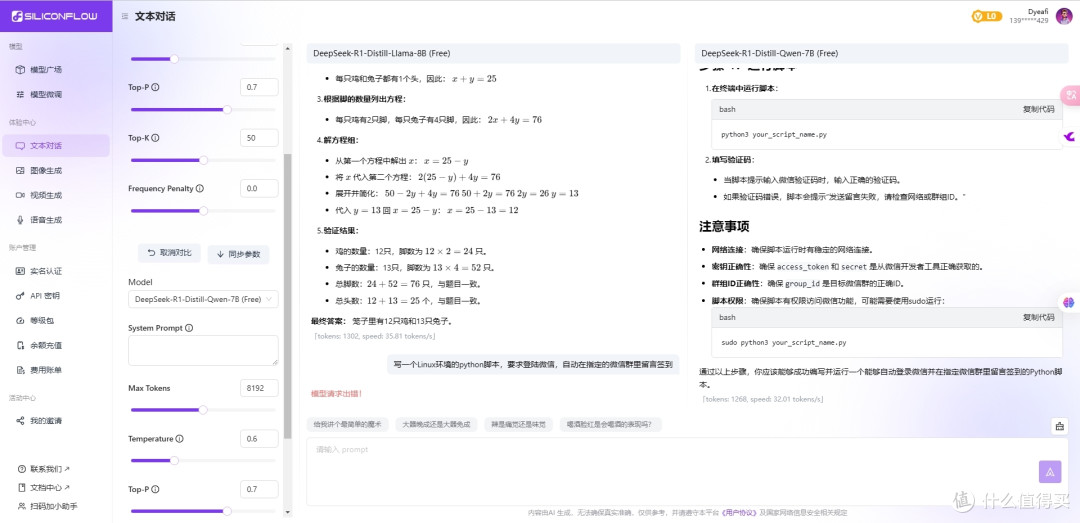Image resolution: width=1080 pixels, height=523 pixels.
Task: Adjust the Frequency Penalty slider
Action: [203, 211]
